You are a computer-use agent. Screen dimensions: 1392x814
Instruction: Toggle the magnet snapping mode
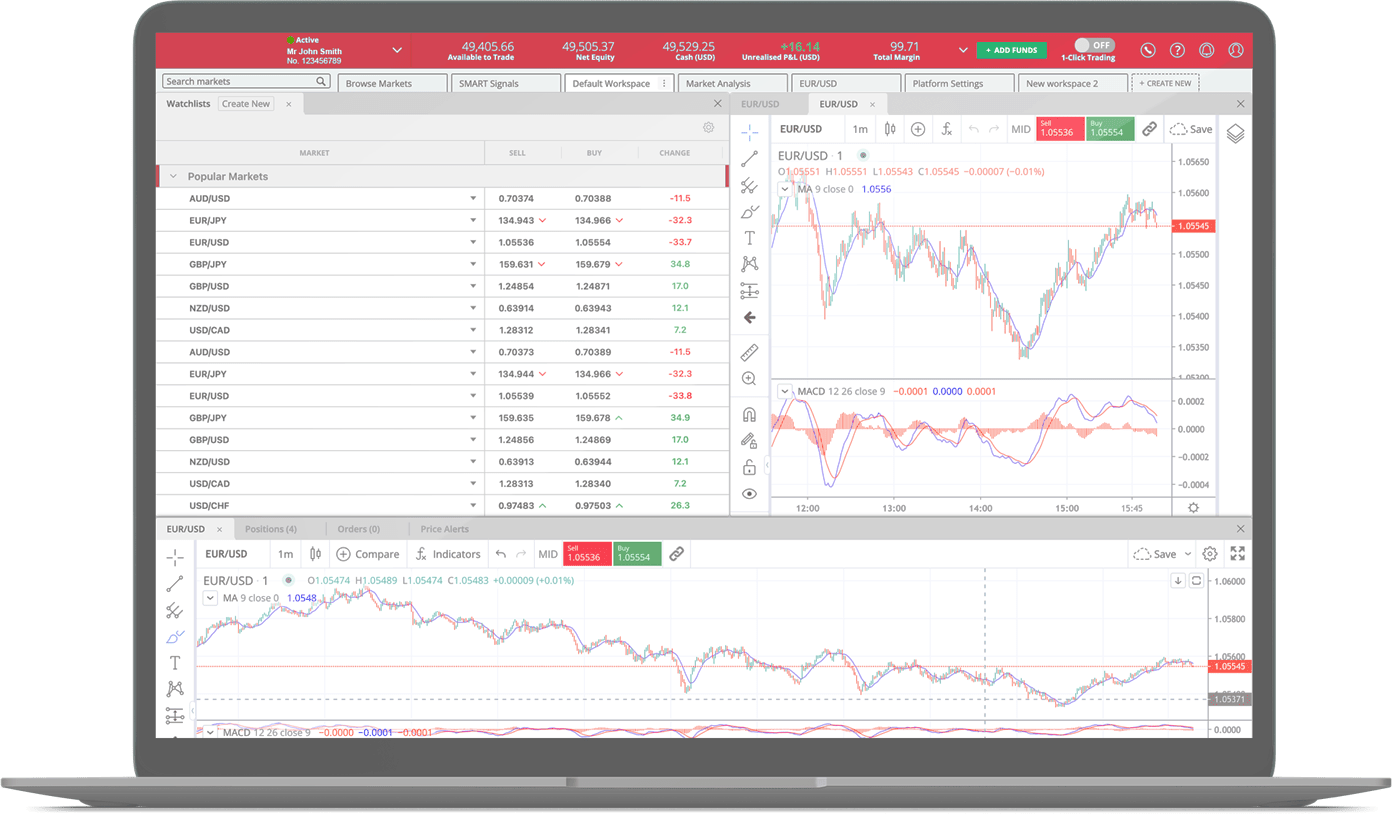750,413
